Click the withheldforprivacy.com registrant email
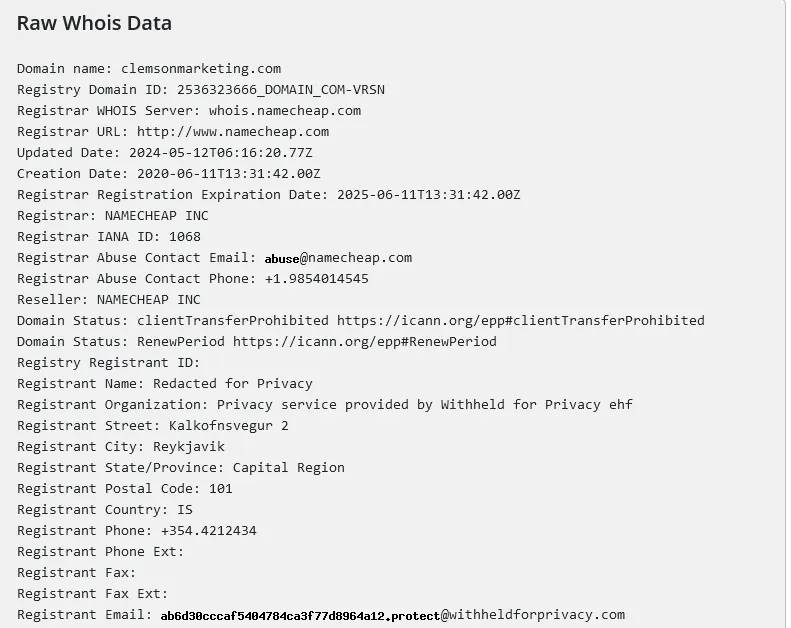The height and width of the screenshot is (628, 791). (x=392, y=615)
